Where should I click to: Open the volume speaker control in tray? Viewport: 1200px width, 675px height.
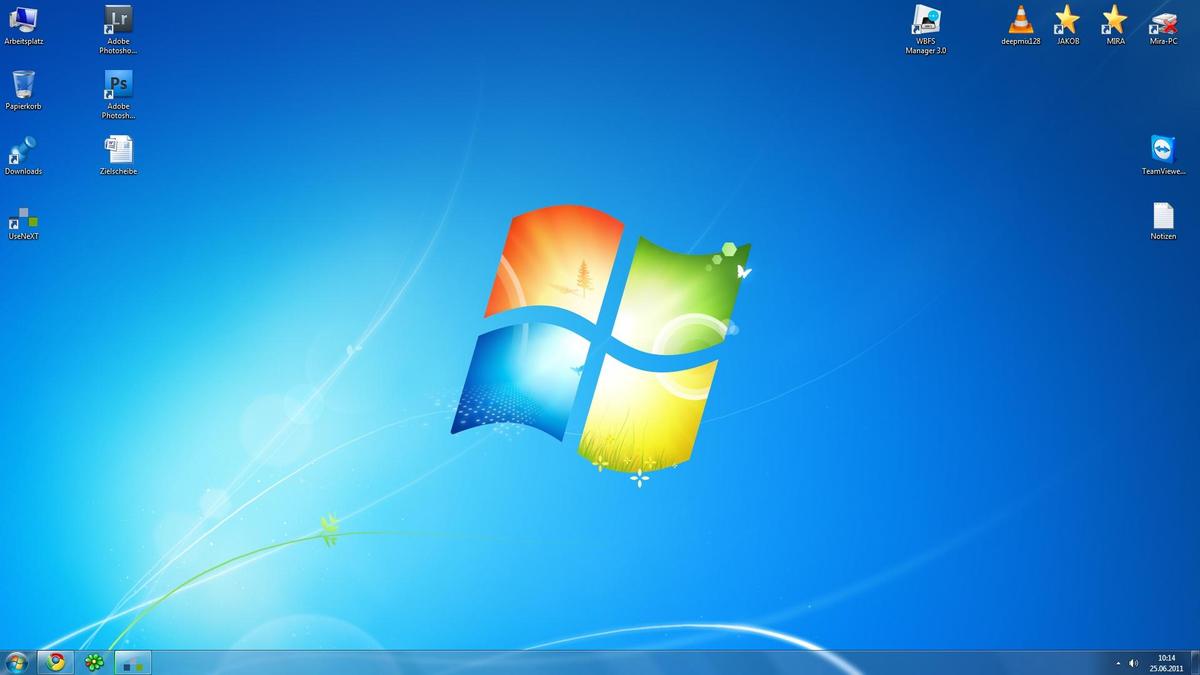coord(1133,663)
